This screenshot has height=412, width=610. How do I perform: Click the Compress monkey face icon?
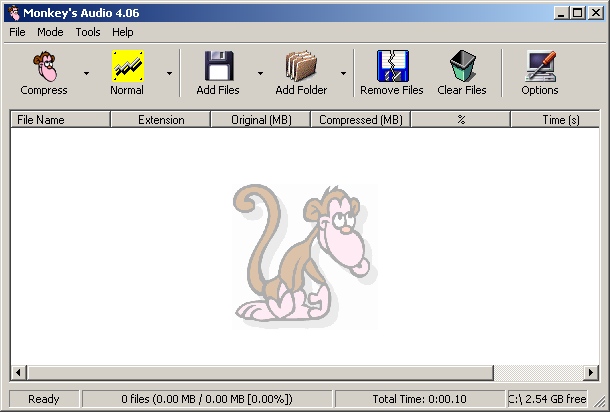pos(44,66)
